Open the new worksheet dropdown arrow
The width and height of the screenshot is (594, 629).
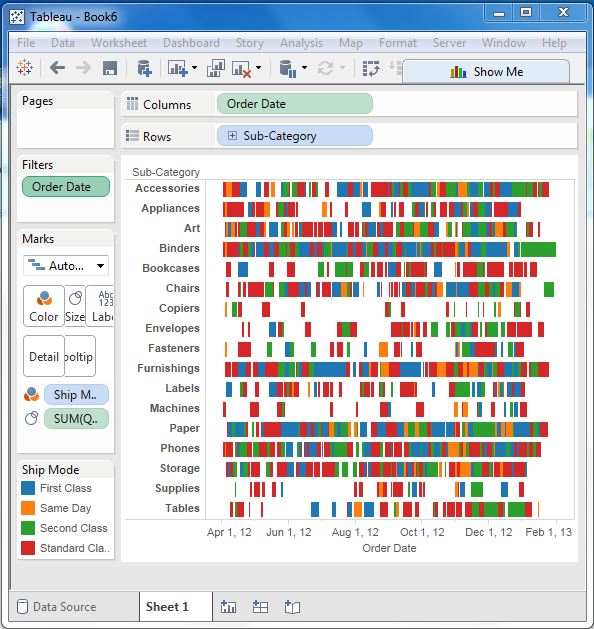pyautogui.click(x=195, y=67)
